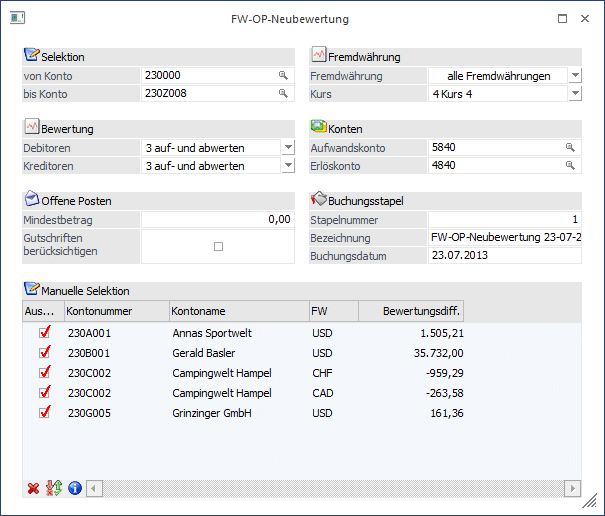605x516 pixels.
Task: Expand the Fremdwährung dropdown
Action: point(574,75)
